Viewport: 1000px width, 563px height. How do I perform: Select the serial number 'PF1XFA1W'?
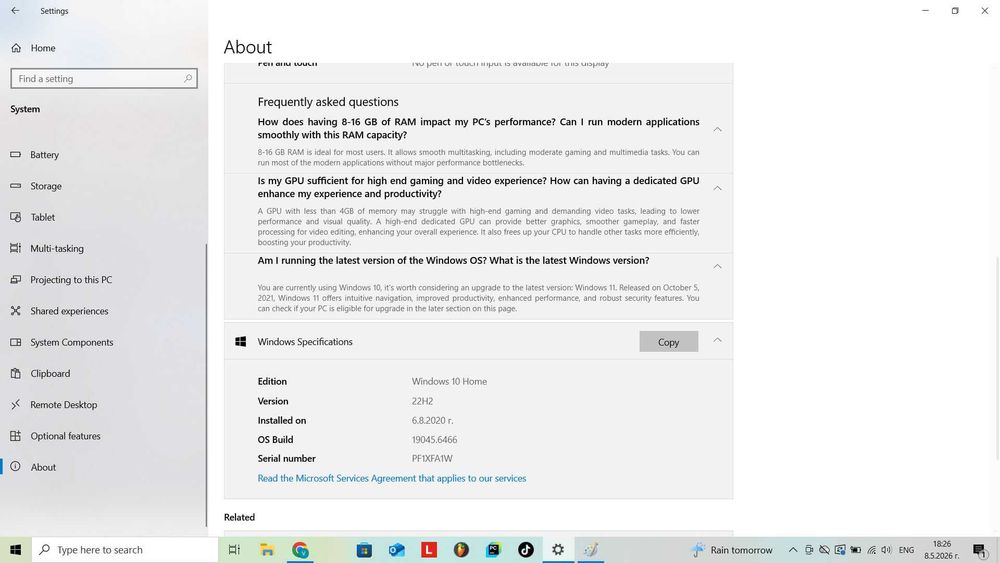pos(432,458)
